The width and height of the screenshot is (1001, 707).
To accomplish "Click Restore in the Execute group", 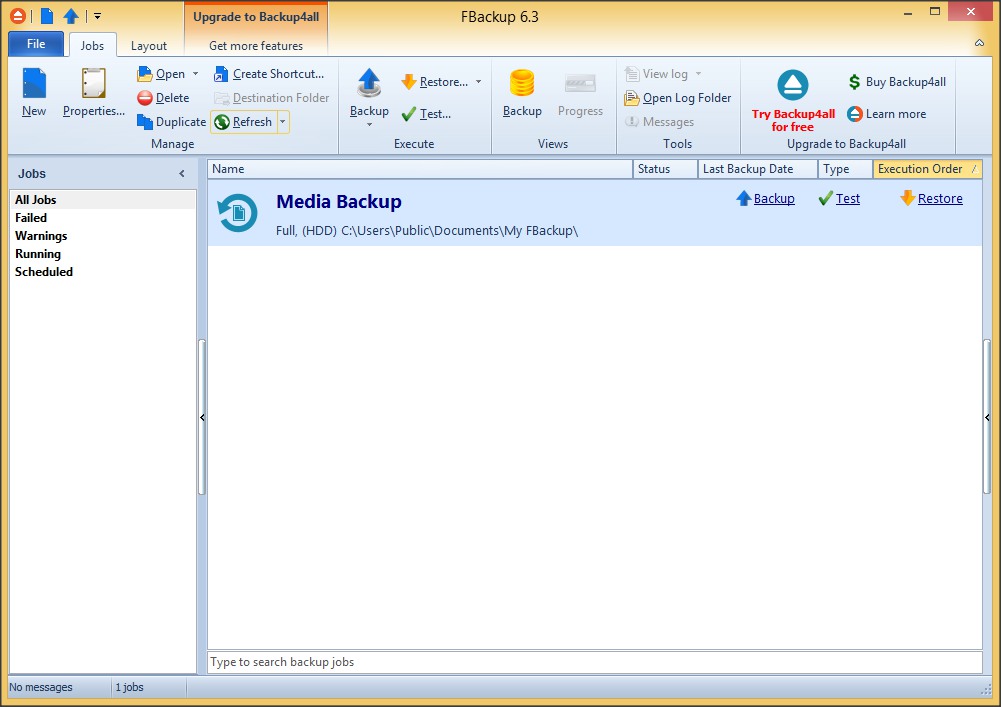I will (435, 82).
